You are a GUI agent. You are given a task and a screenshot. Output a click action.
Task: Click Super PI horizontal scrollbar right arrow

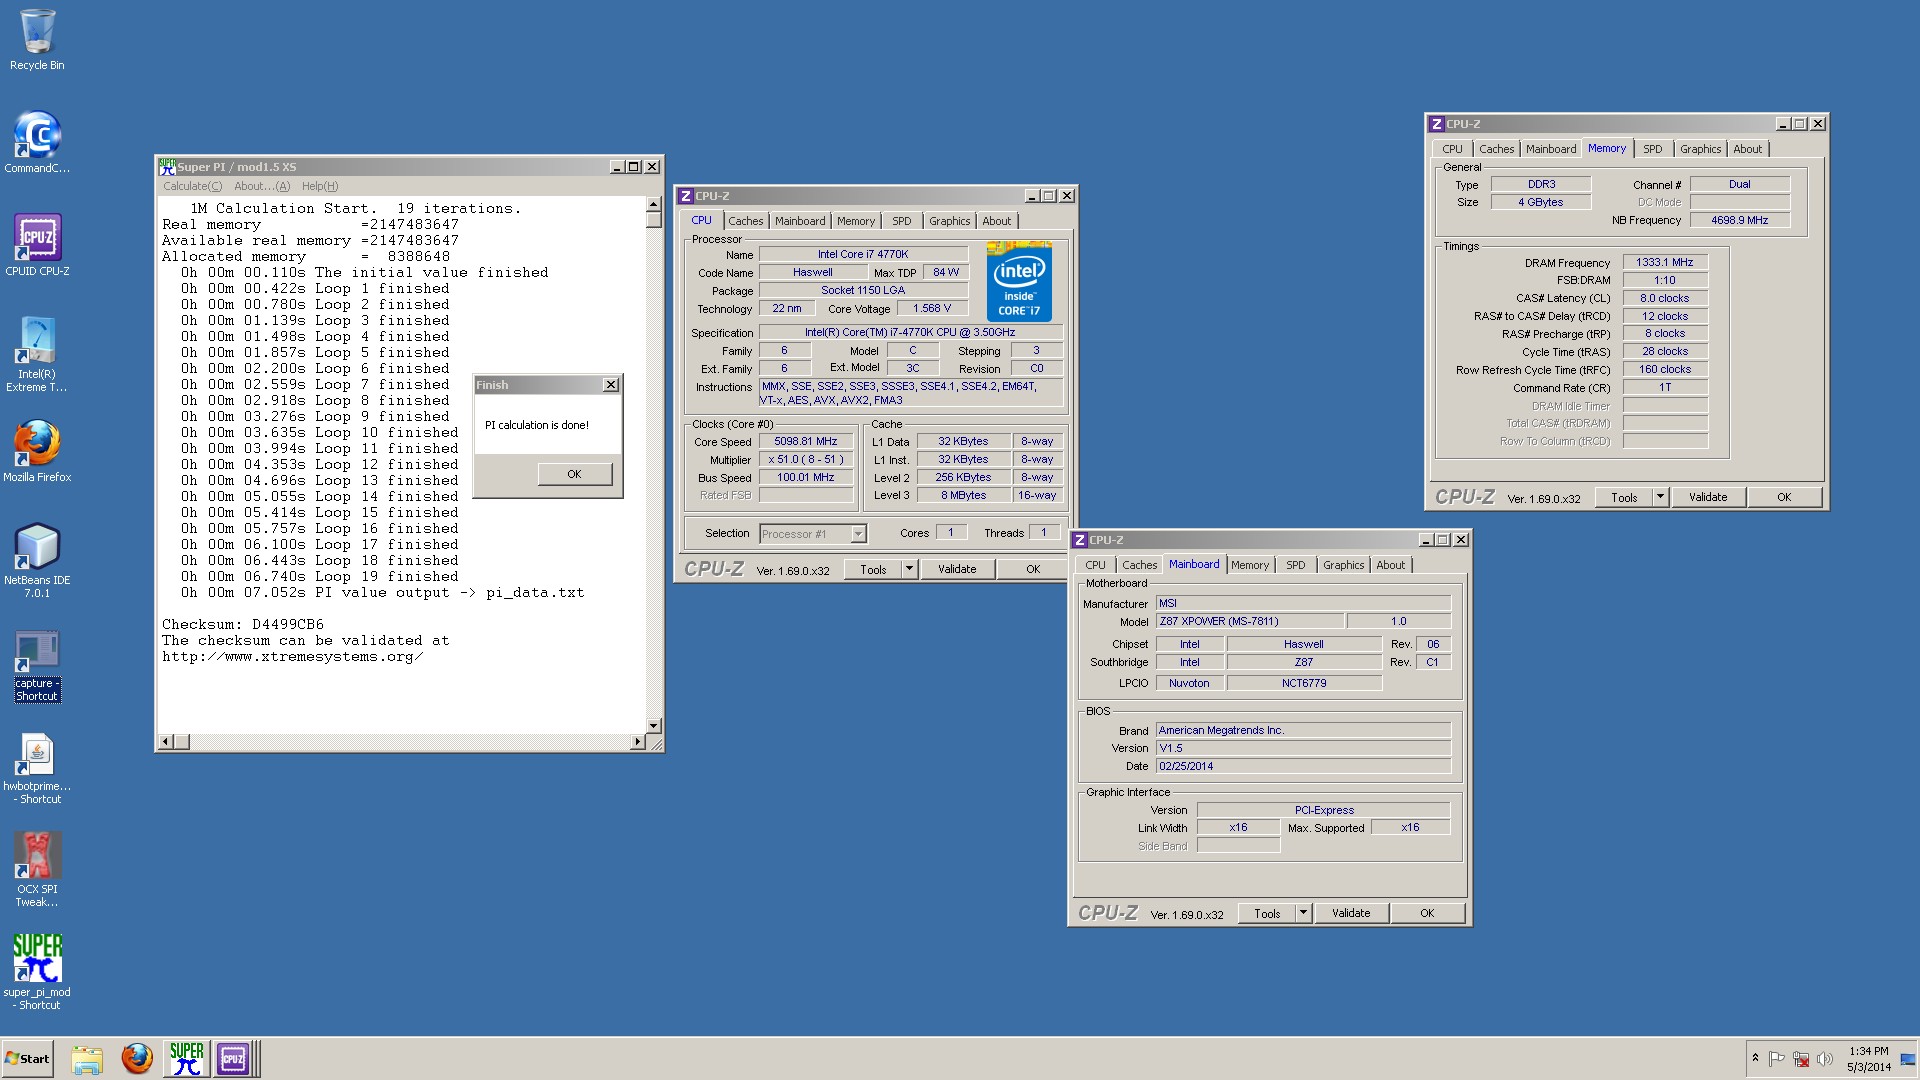pos(638,742)
